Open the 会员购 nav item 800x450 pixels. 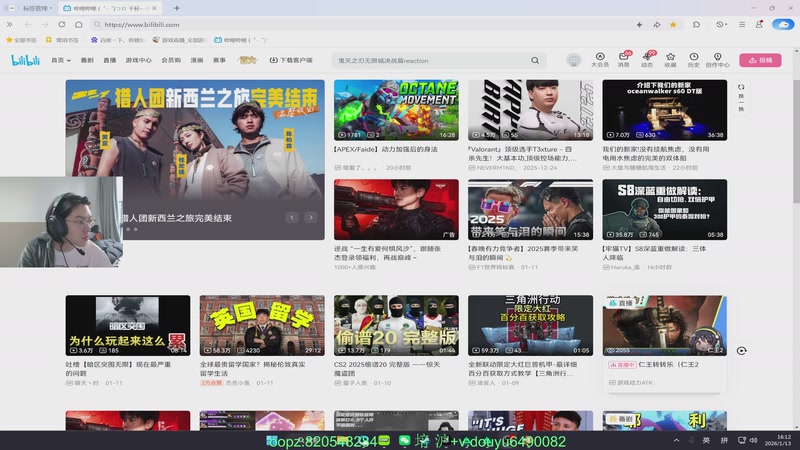171,60
